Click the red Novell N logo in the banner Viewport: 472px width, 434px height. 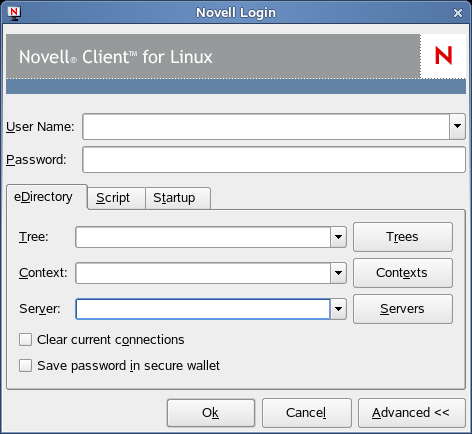(443, 56)
